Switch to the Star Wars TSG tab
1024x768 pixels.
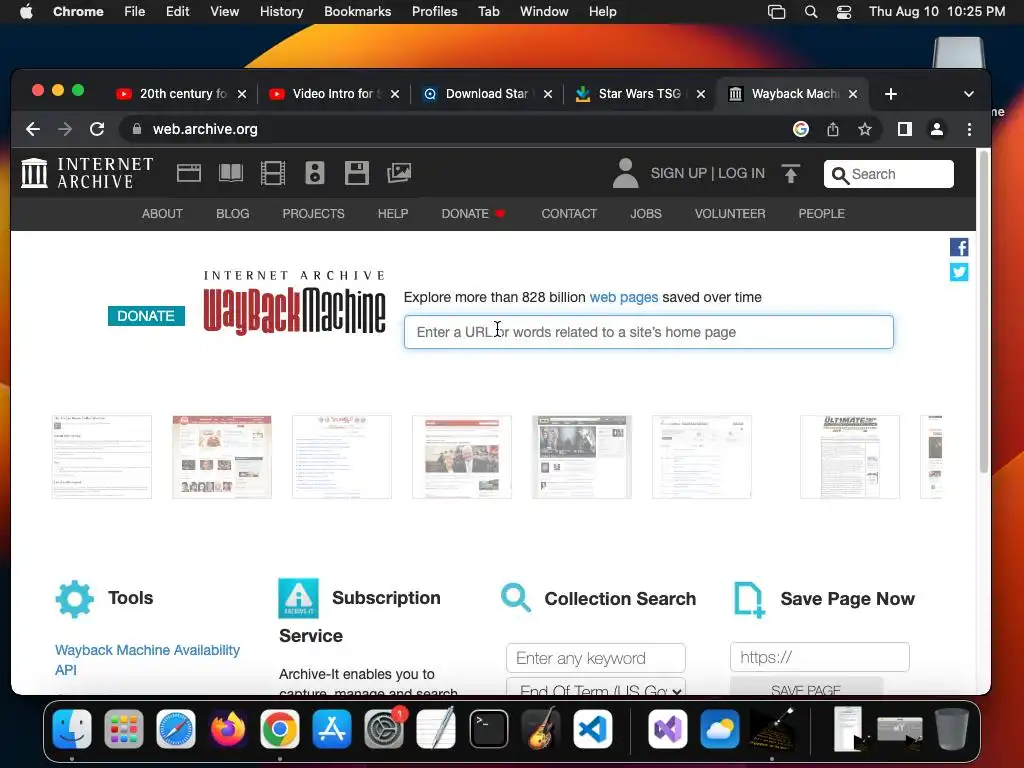[x=640, y=94]
